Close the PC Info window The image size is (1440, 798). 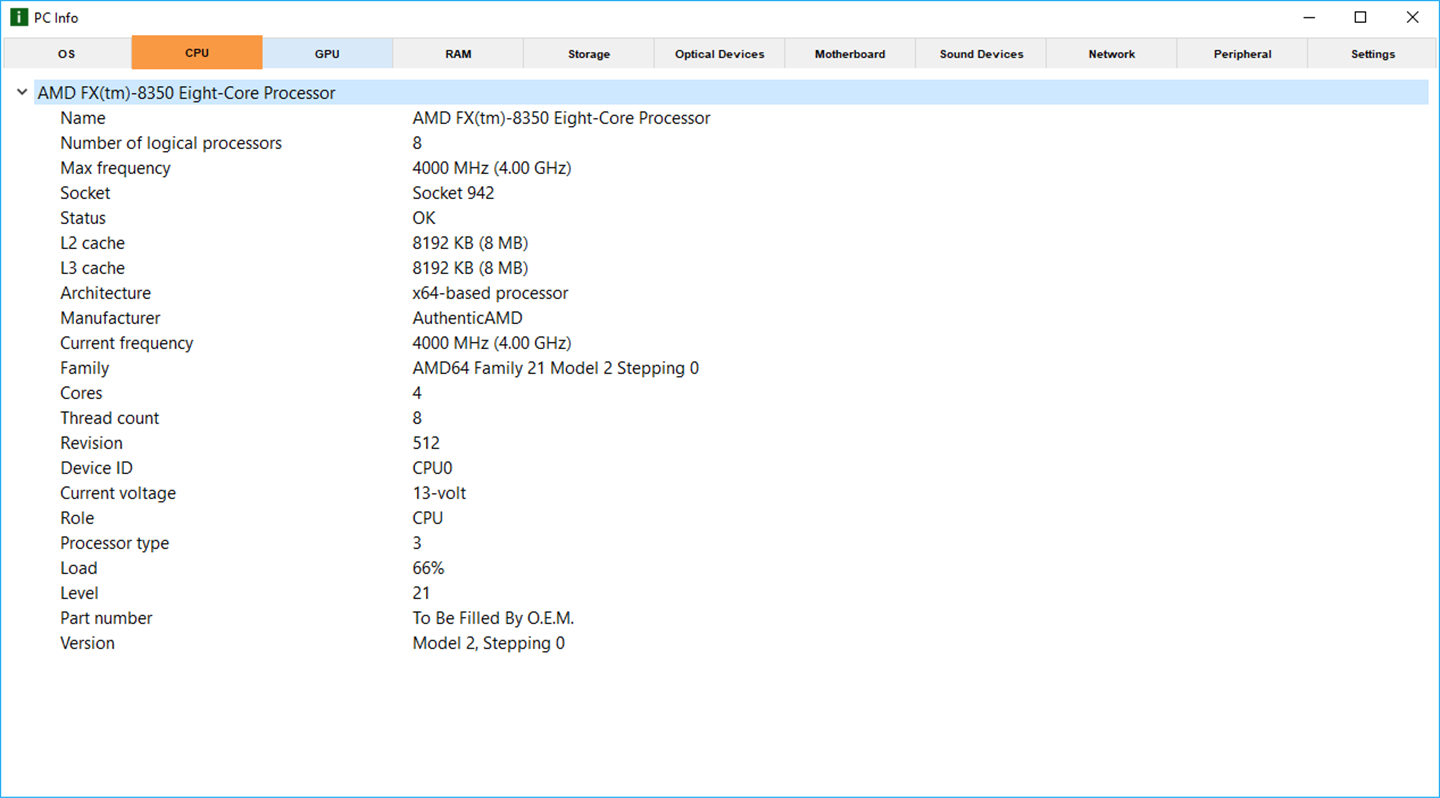(1412, 17)
